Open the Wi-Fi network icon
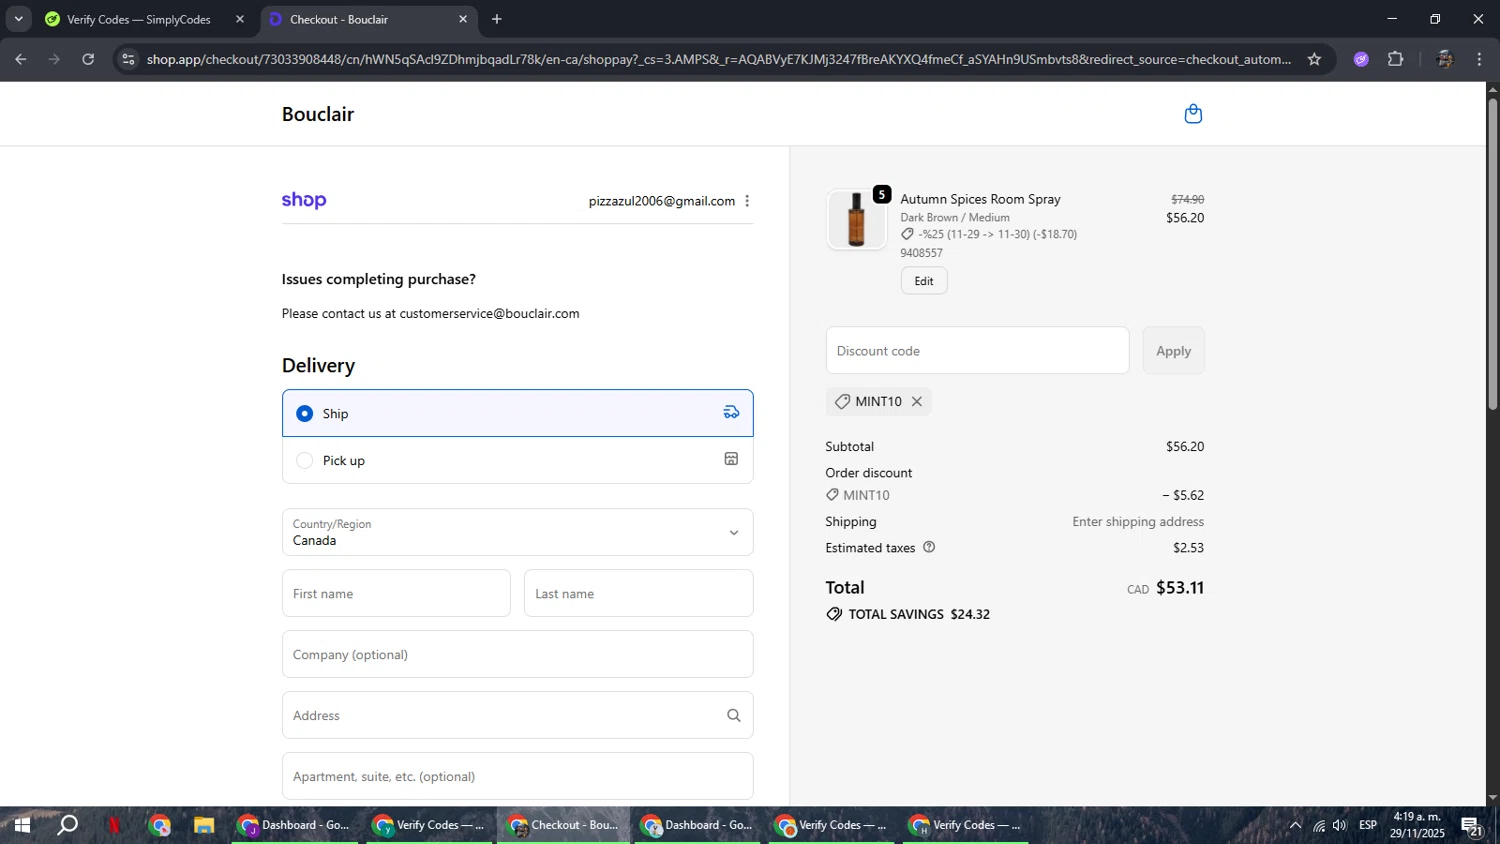 1319,825
